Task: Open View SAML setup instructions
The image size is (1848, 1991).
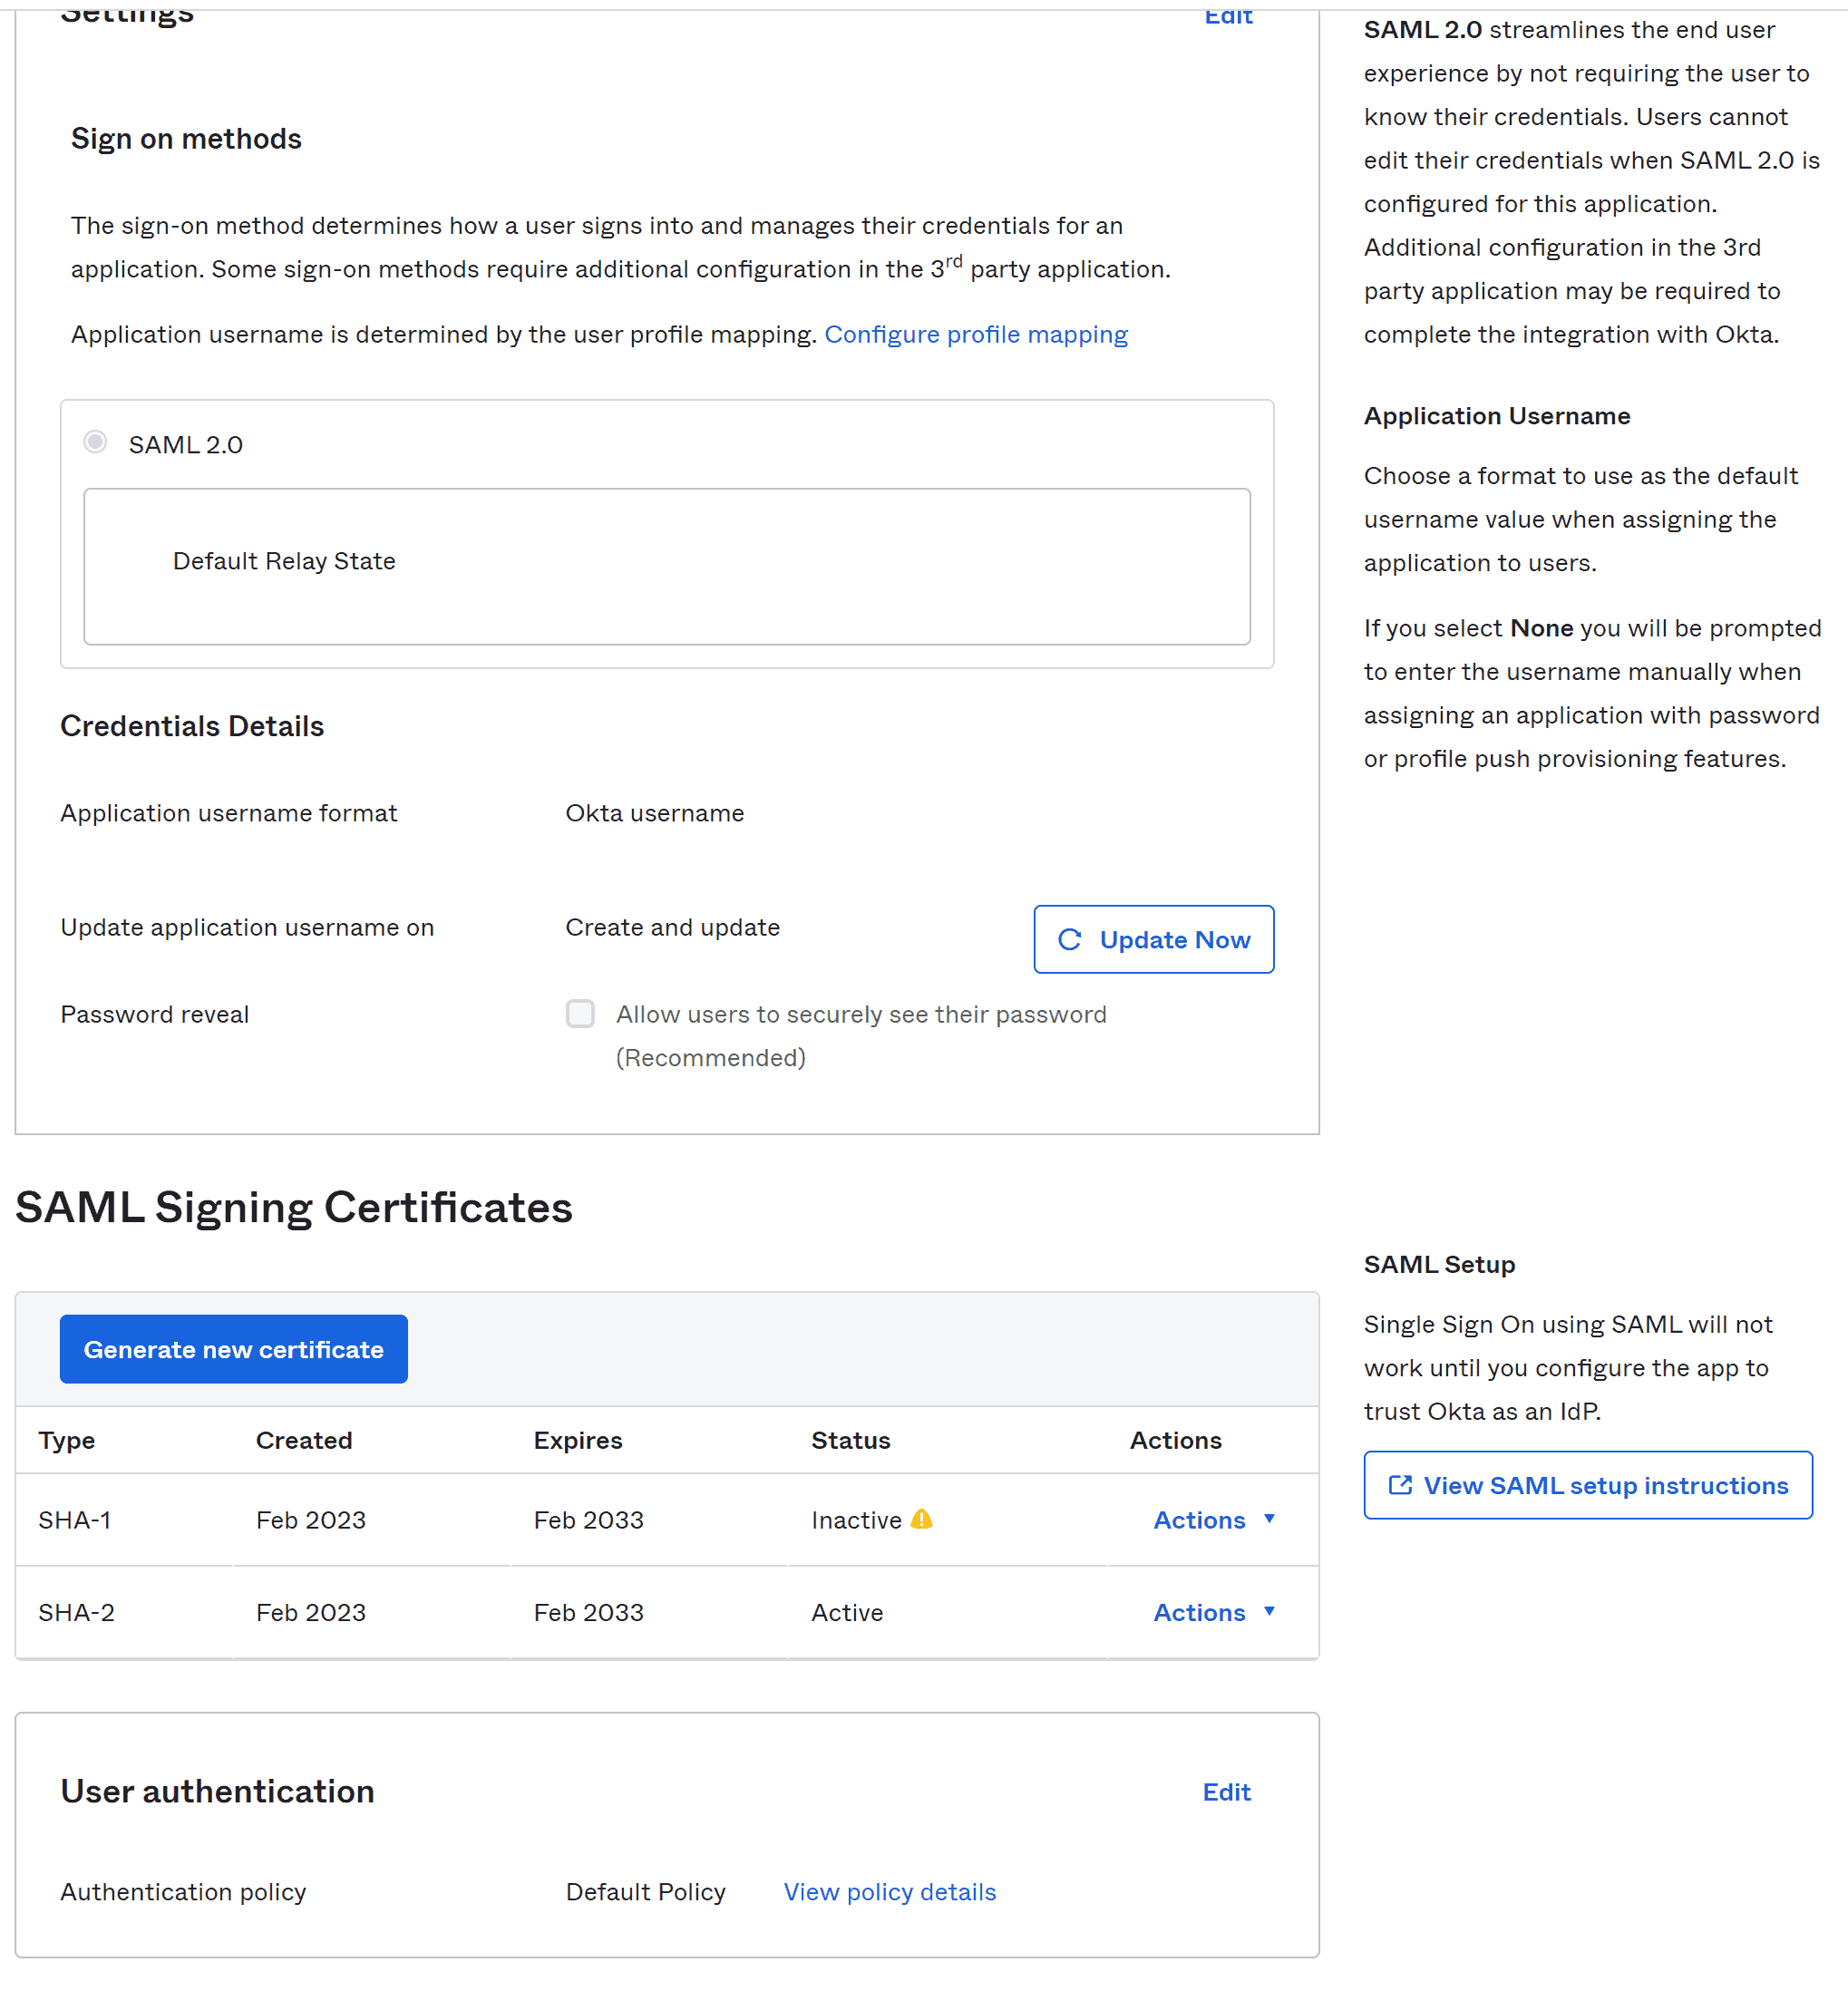Action: 1587,1485
